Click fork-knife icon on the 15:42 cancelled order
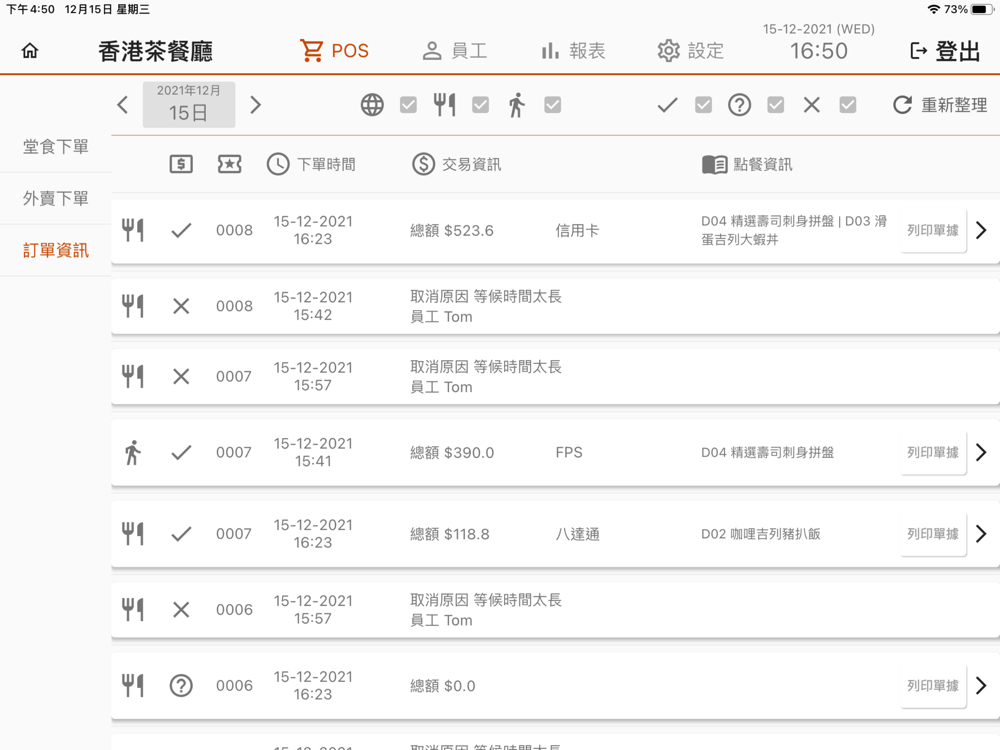The width and height of the screenshot is (1000, 750). pyautogui.click(x=133, y=306)
